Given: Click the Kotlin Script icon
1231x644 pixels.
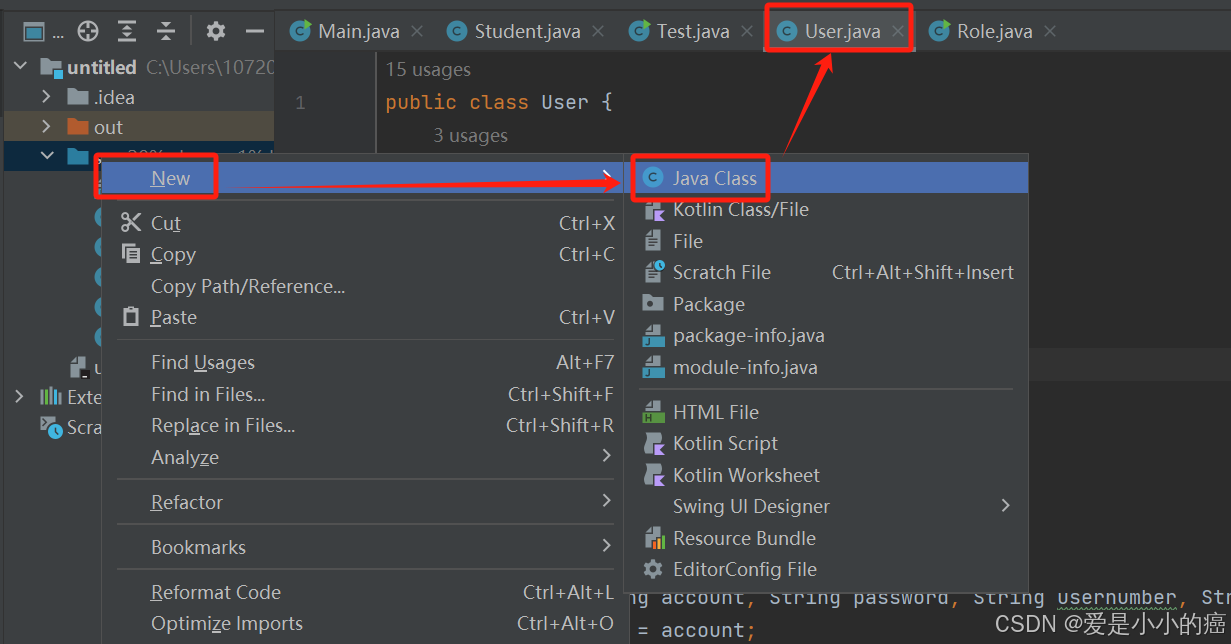Looking at the screenshot, I should pyautogui.click(x=653, y=443).
